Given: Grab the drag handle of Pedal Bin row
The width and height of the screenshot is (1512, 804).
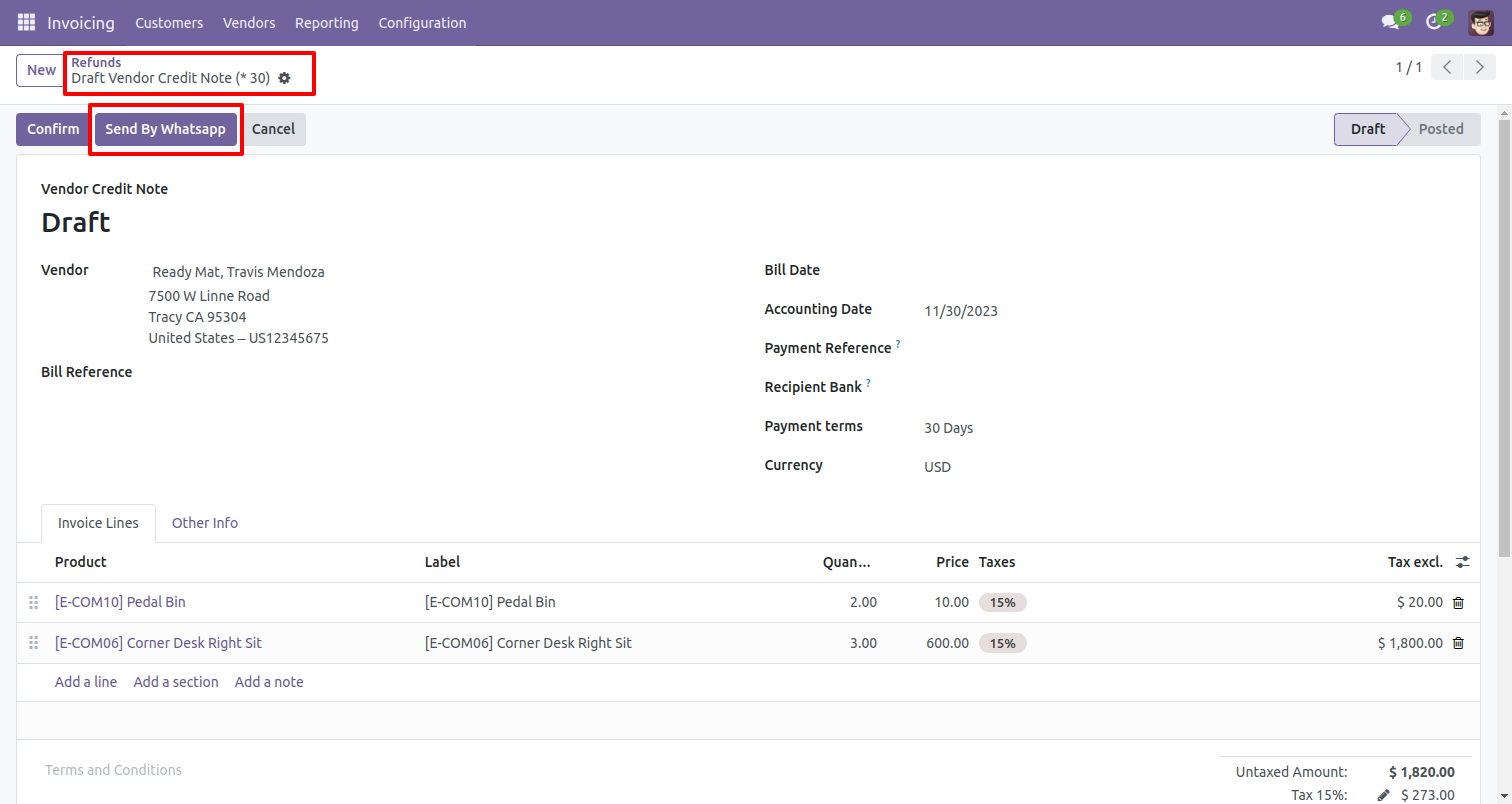Looking at the screenshot, I should click(33, 603).
